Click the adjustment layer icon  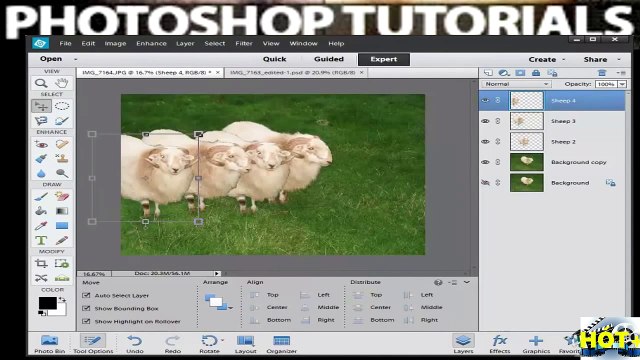point(504,73)
